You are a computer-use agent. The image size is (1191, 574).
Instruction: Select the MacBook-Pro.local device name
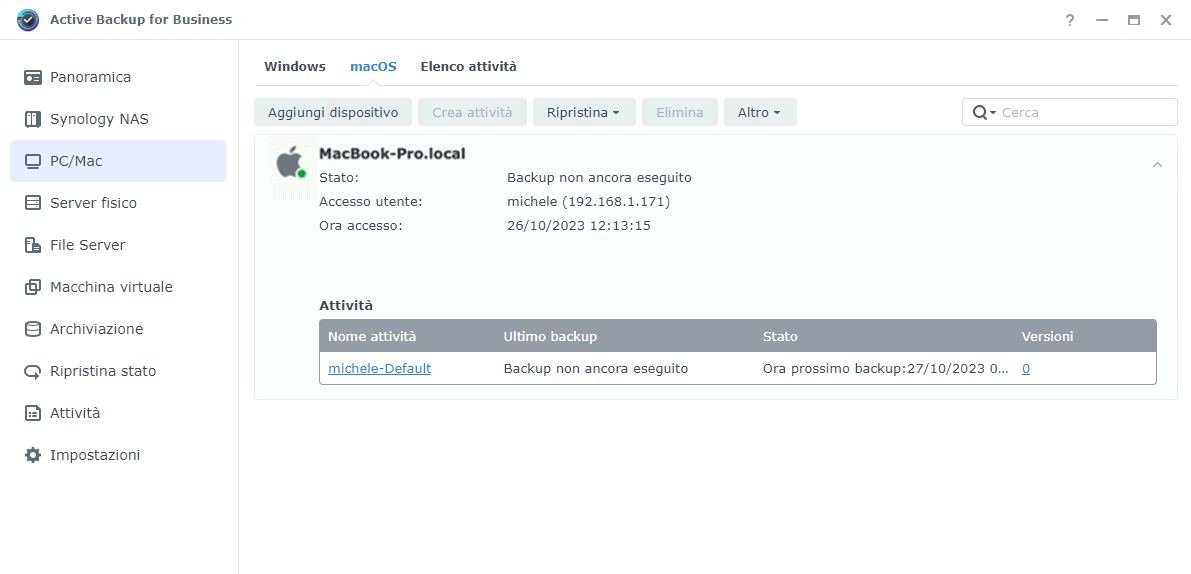pos(392,154)
